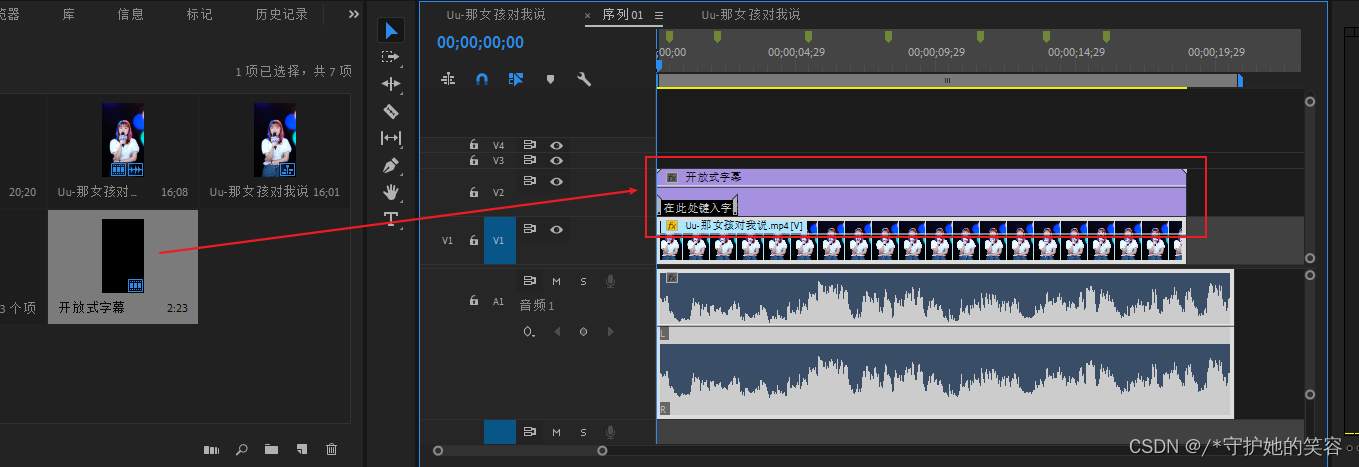Viewport: 1359px width, 467px height.
Task: Open the 历史记录 panel tab
Action: [281, 14]
